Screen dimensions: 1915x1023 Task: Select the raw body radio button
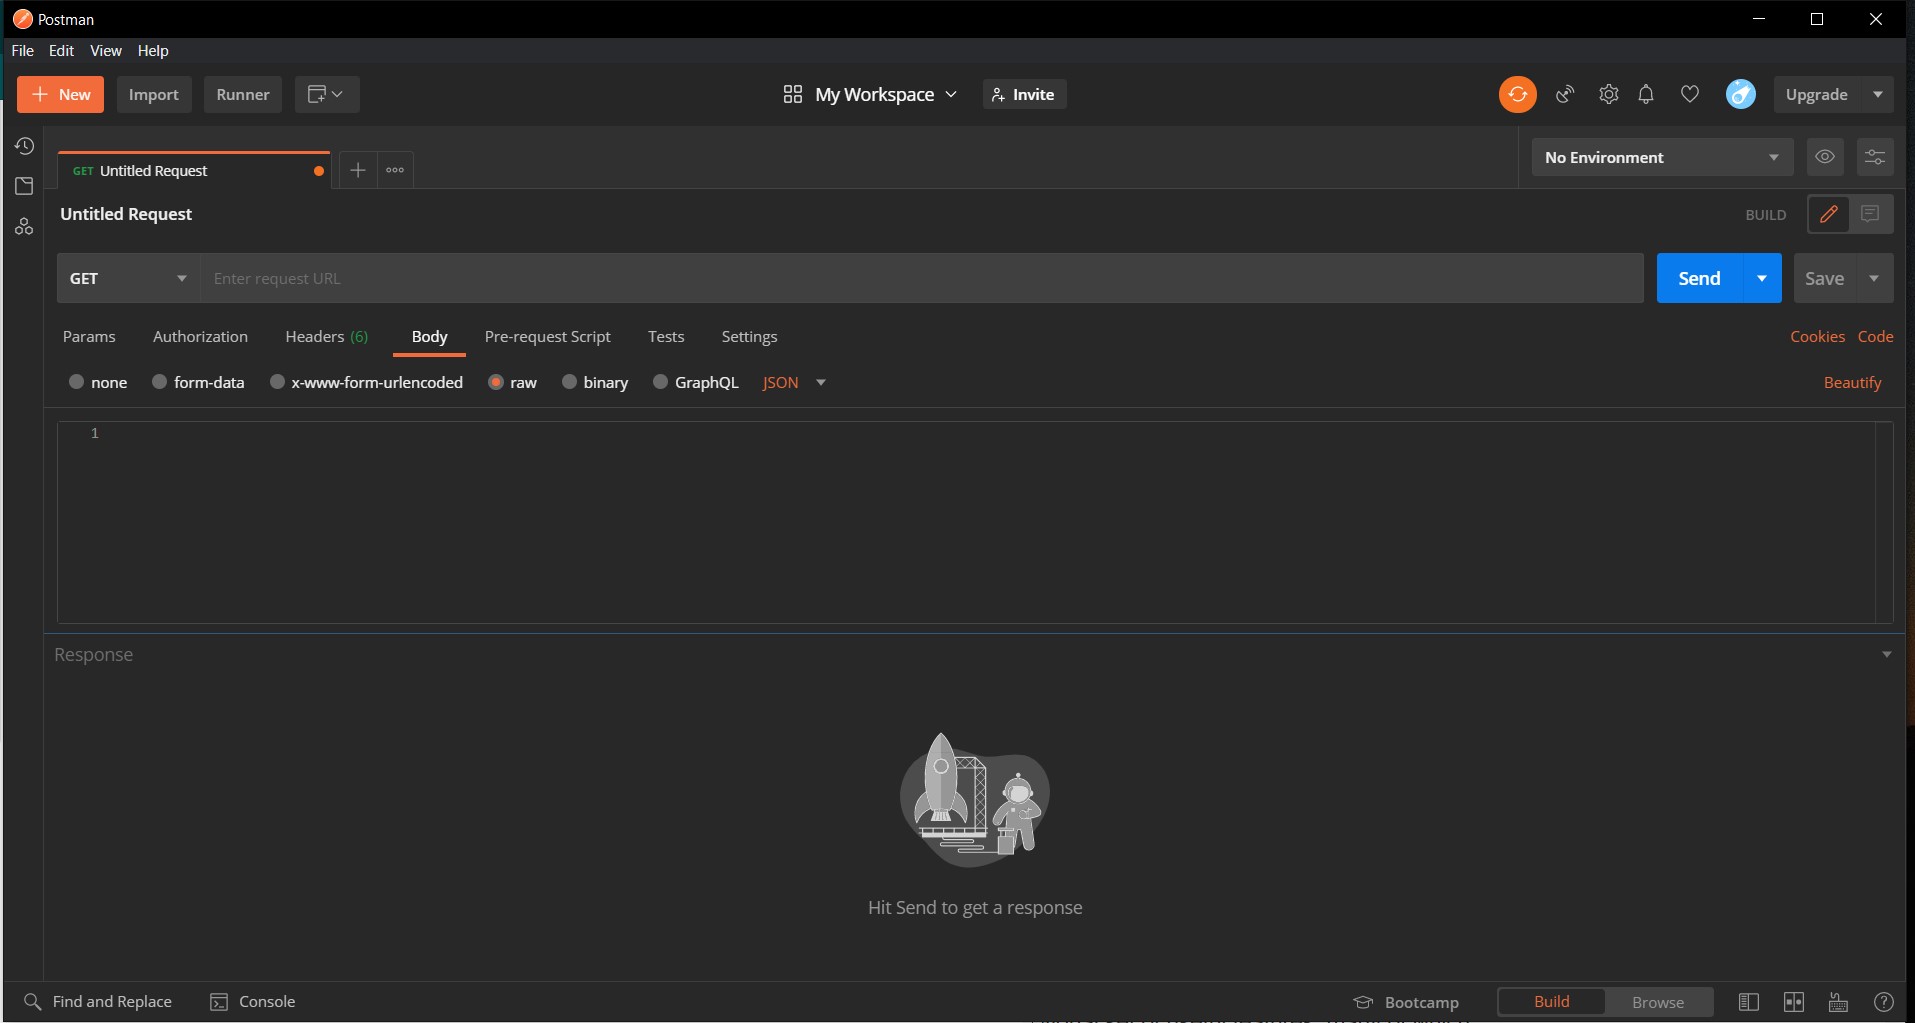495,382
